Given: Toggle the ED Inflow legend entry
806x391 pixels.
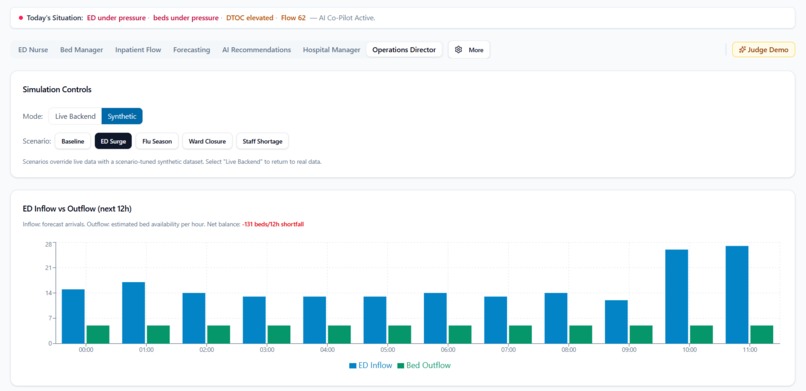Looking at the screenshot, I should (371, 365).
